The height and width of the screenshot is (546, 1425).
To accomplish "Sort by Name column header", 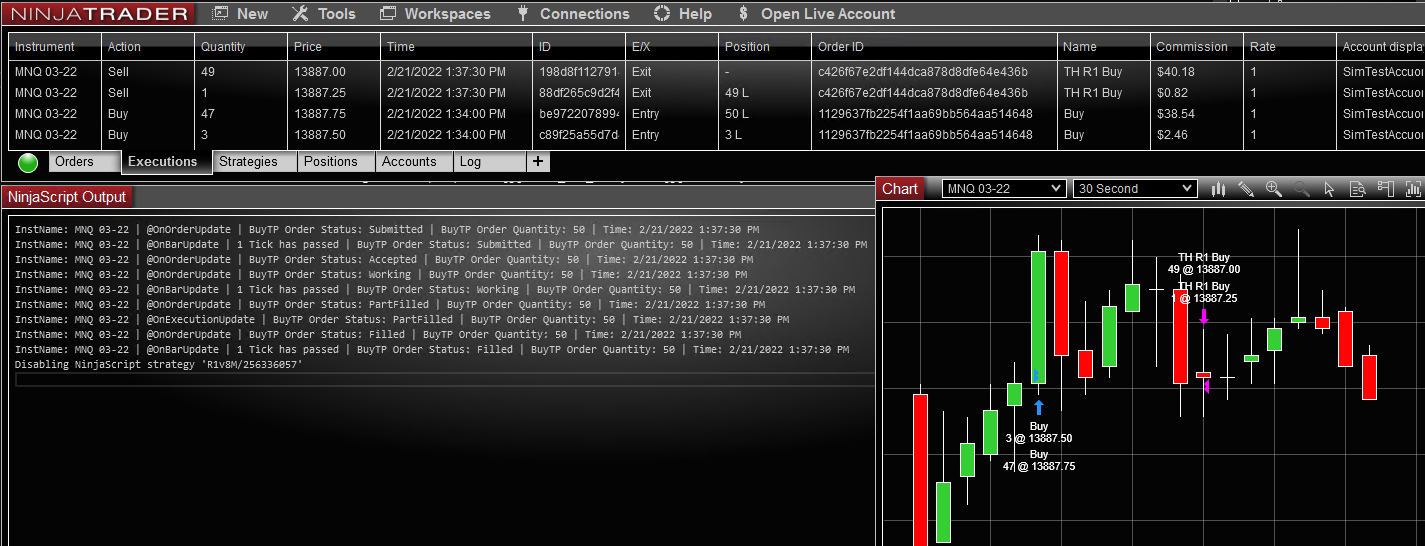I will pos(1103,47).
